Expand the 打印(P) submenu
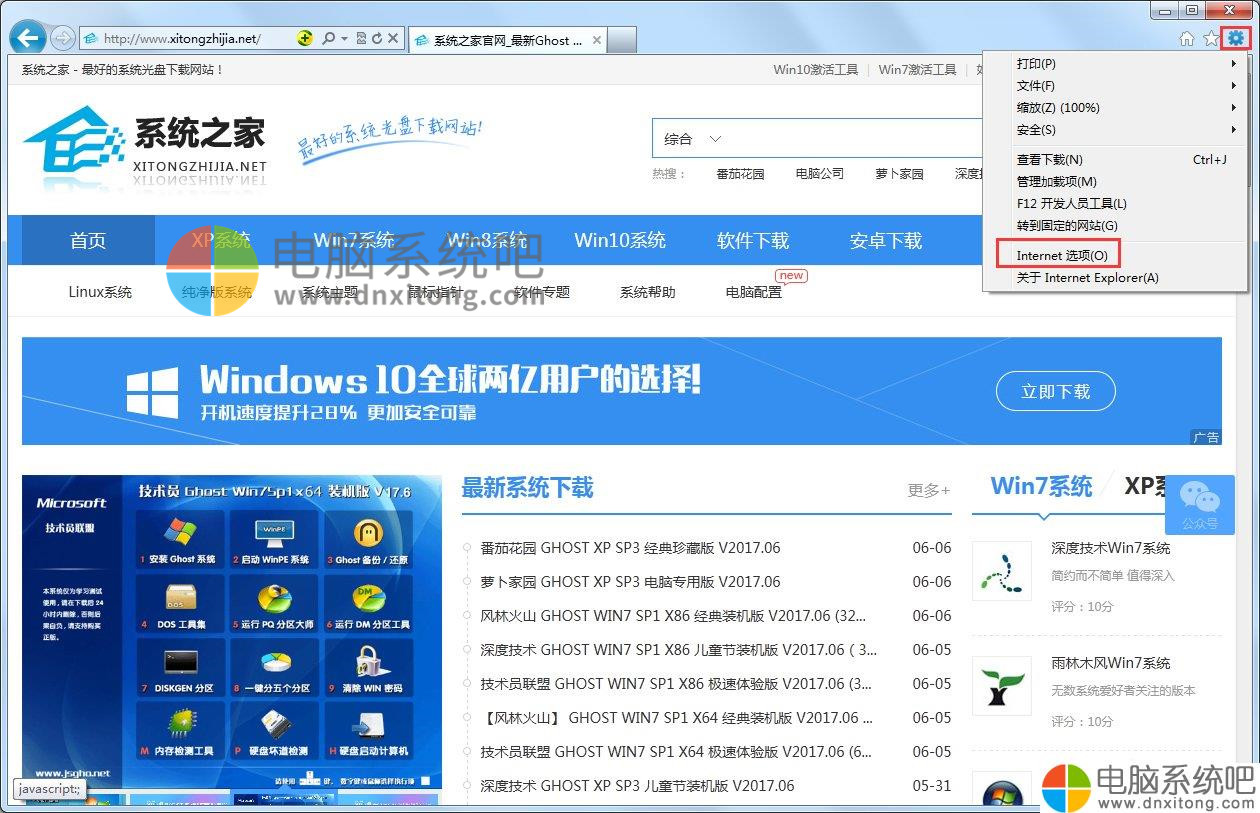 (1115, 64)
